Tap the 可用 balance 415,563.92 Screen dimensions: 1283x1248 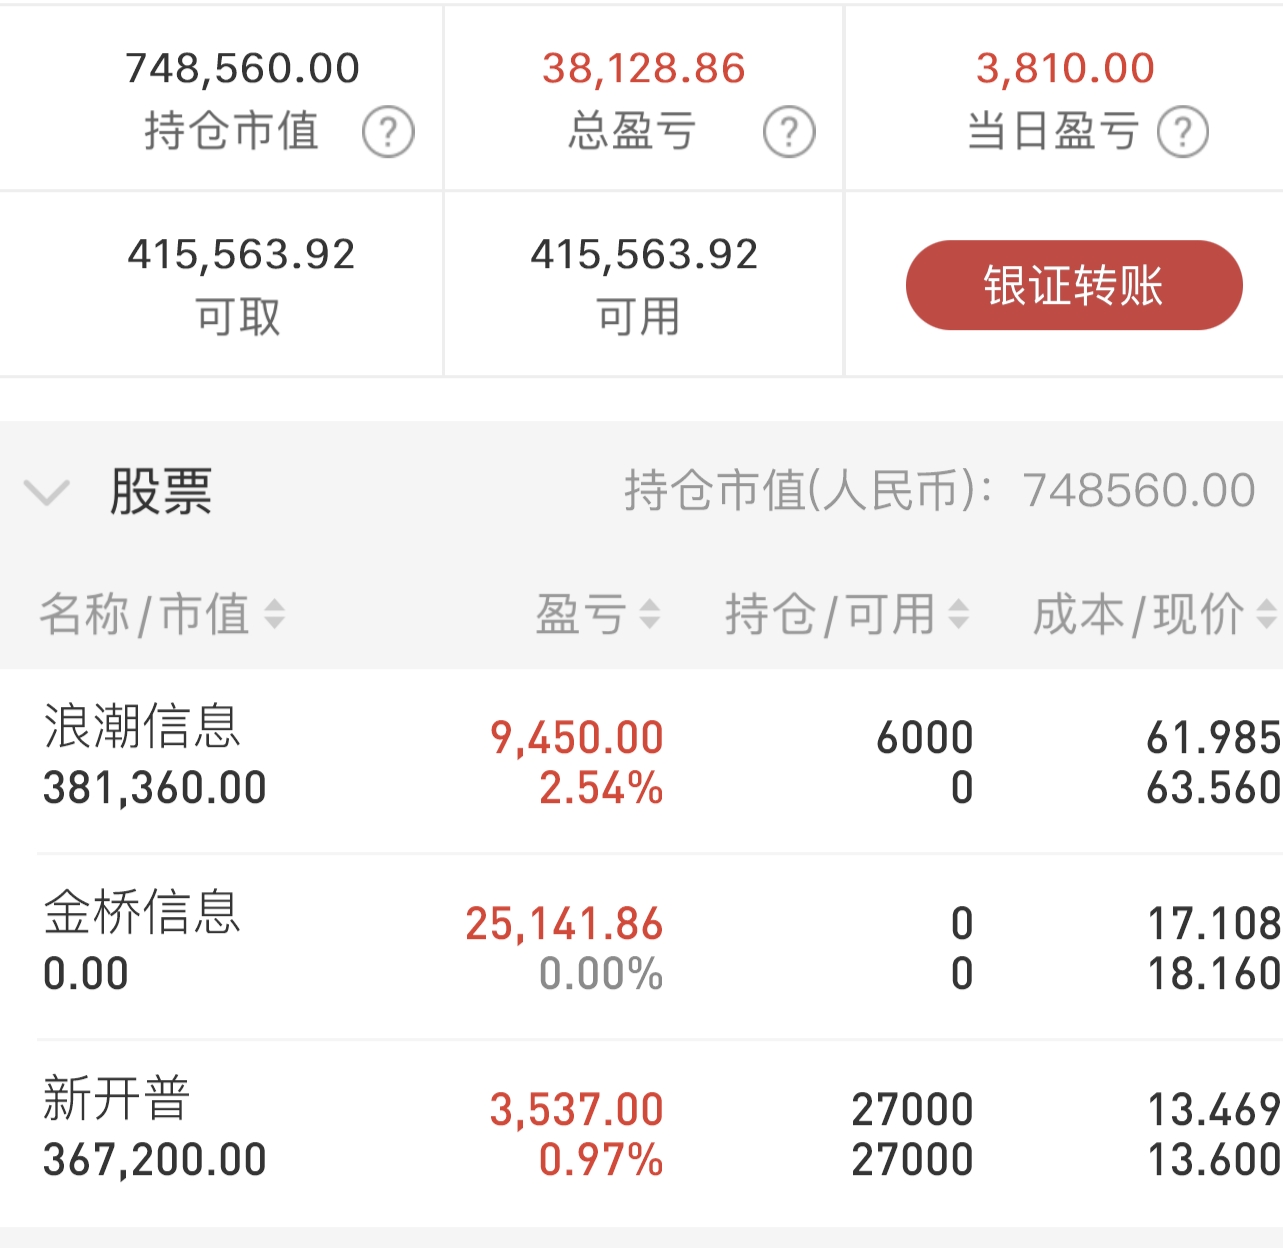pyautogui.click(x=643, y=255)
